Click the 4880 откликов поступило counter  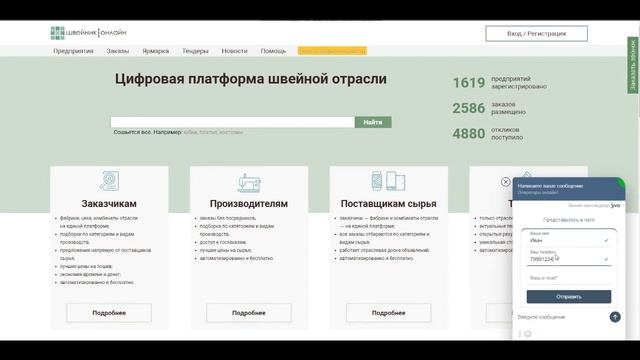tap(488, 133)
